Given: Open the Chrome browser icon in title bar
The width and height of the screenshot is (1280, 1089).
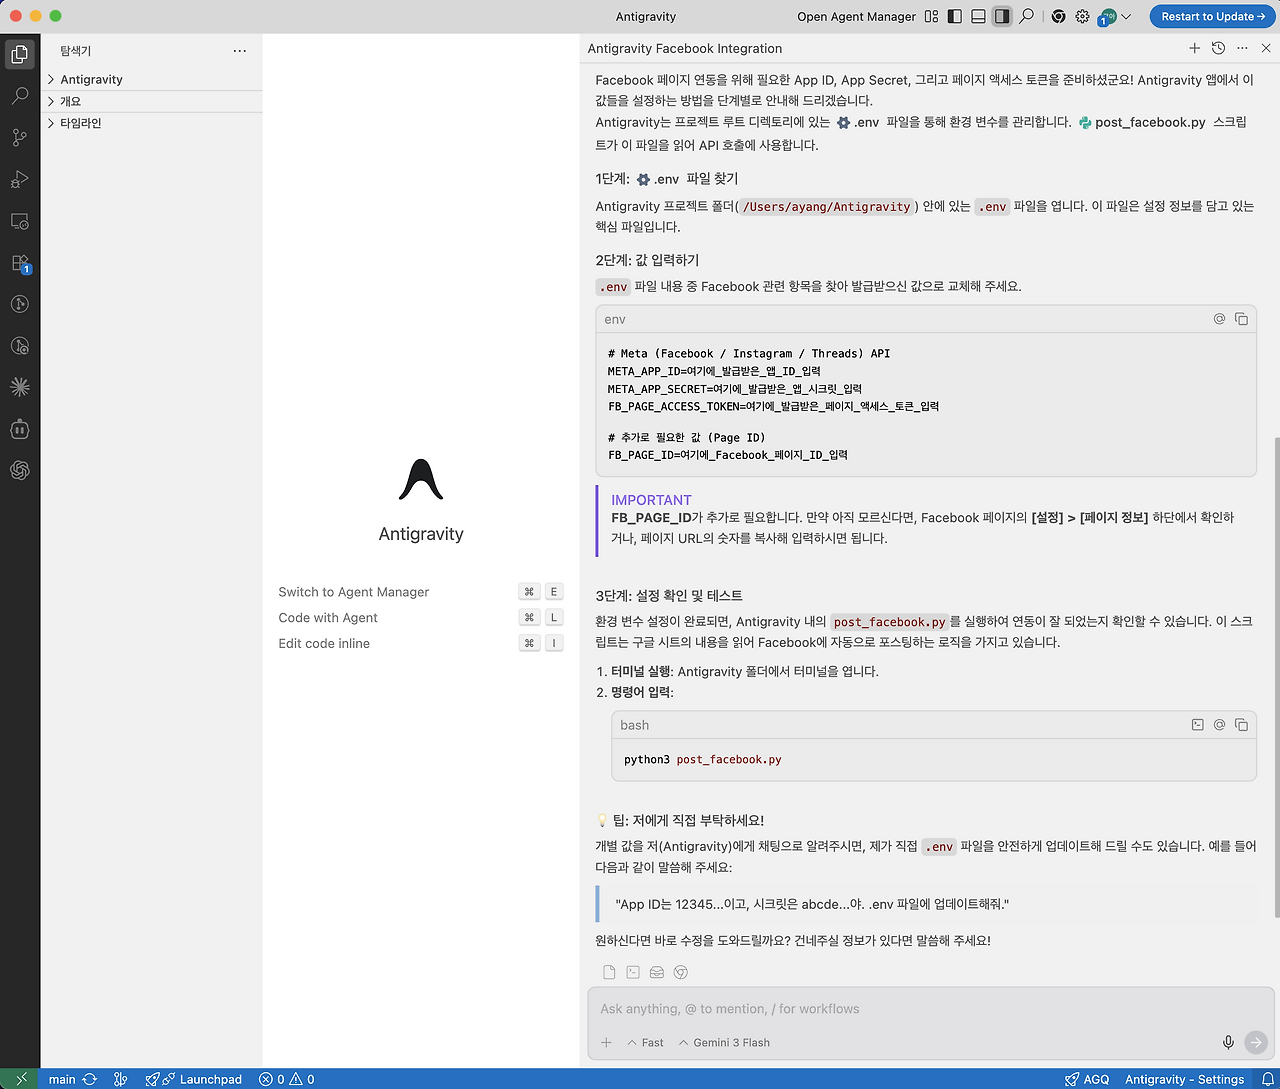Looking at the screenshot, I should tap(1058, 16).
